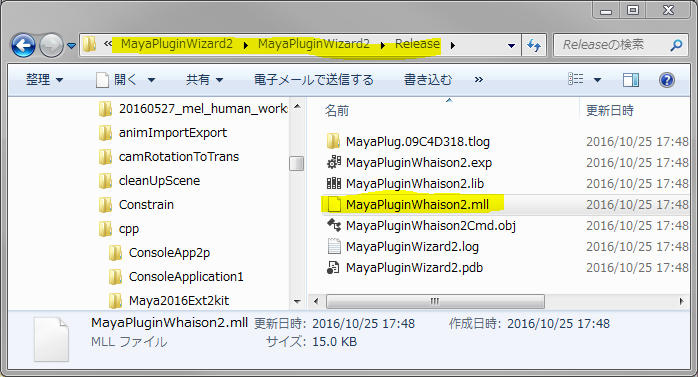698x377 pixels.
Task: Click folder icon beside cpp
Action: 106,229
